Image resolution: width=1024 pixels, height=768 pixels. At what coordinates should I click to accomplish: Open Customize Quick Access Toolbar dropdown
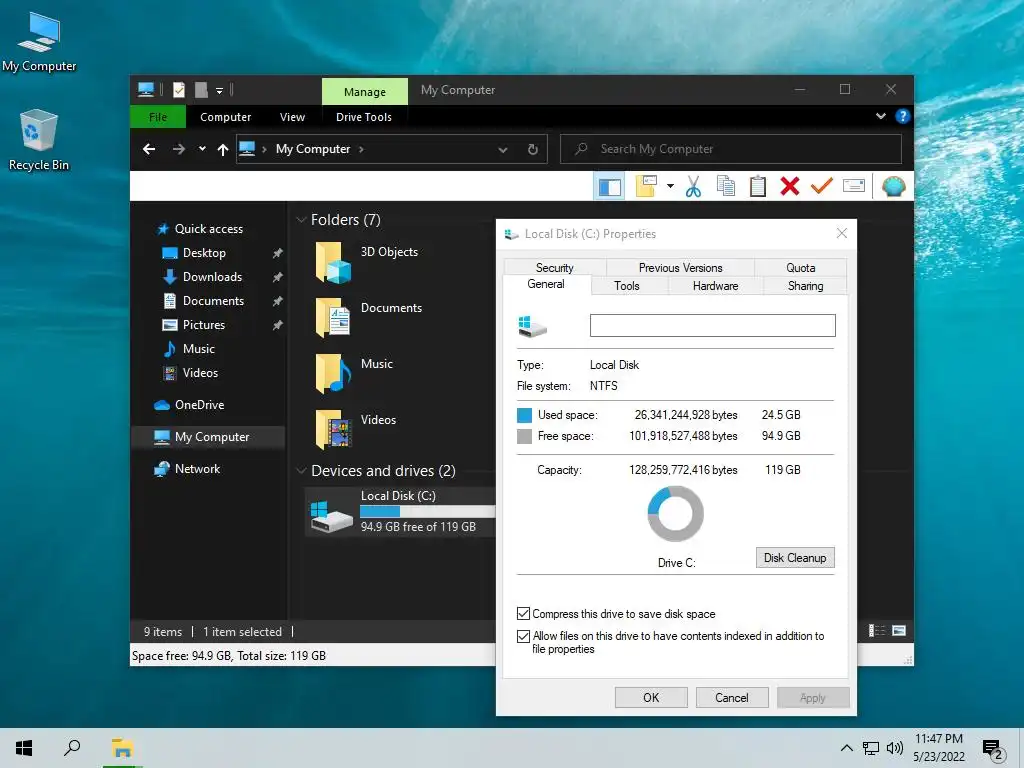219,90
